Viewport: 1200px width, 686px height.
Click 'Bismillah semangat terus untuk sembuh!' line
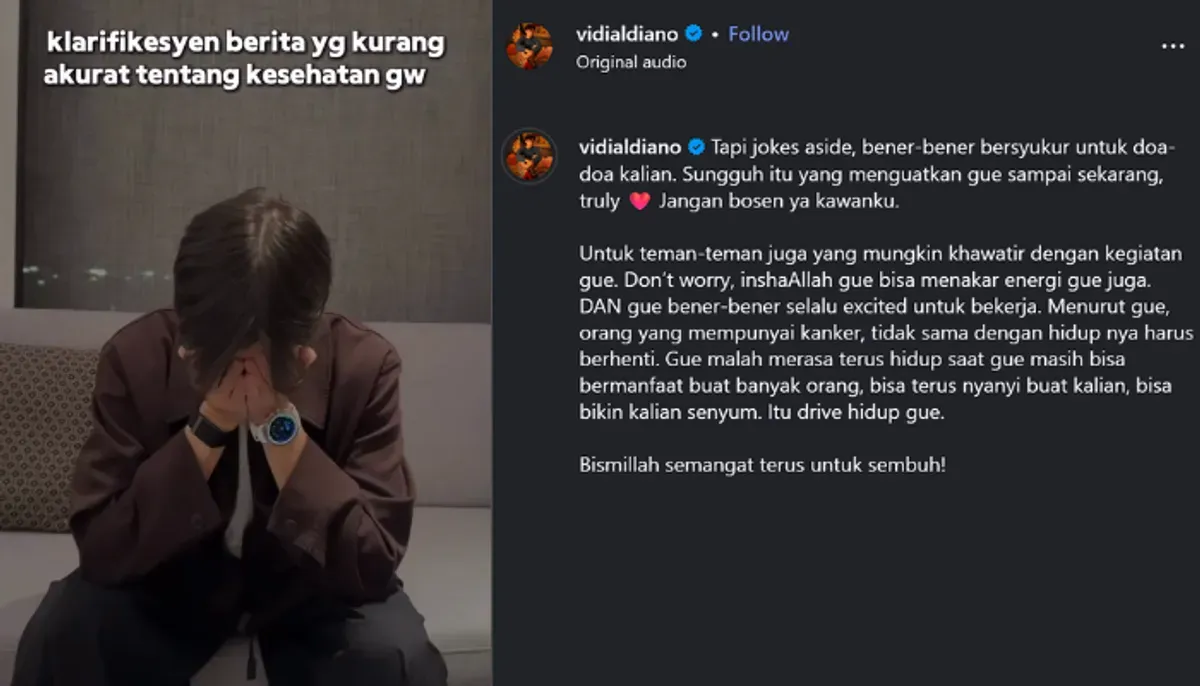[x=762, y=465]
